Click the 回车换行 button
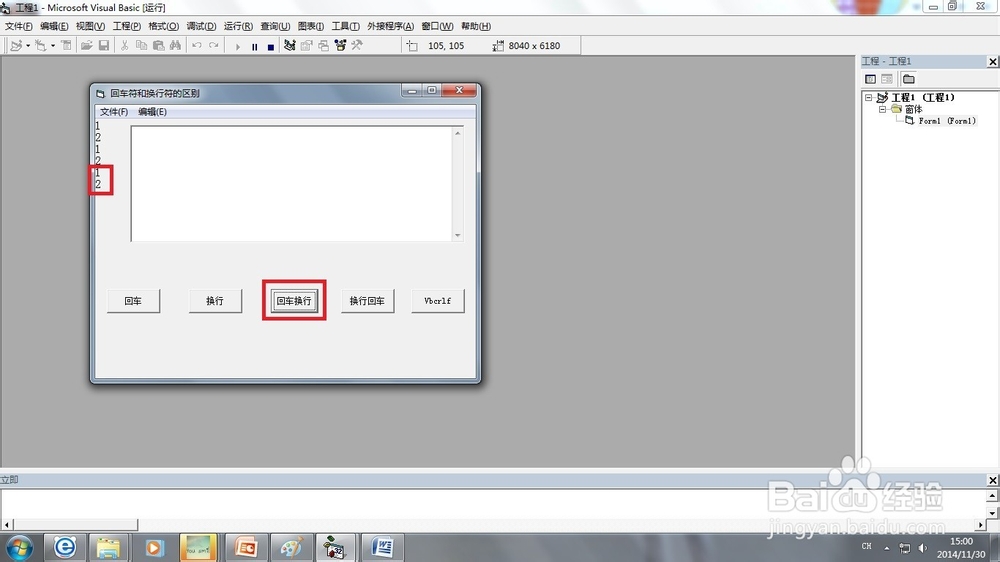1000x562 pixels. click(294, 300)
